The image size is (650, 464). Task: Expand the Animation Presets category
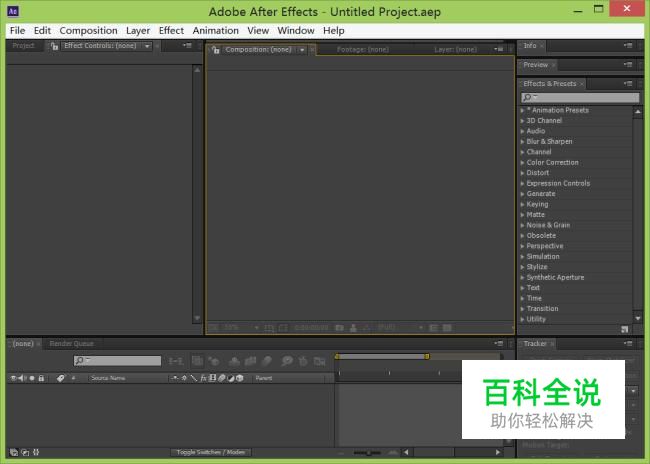point(522,110)
